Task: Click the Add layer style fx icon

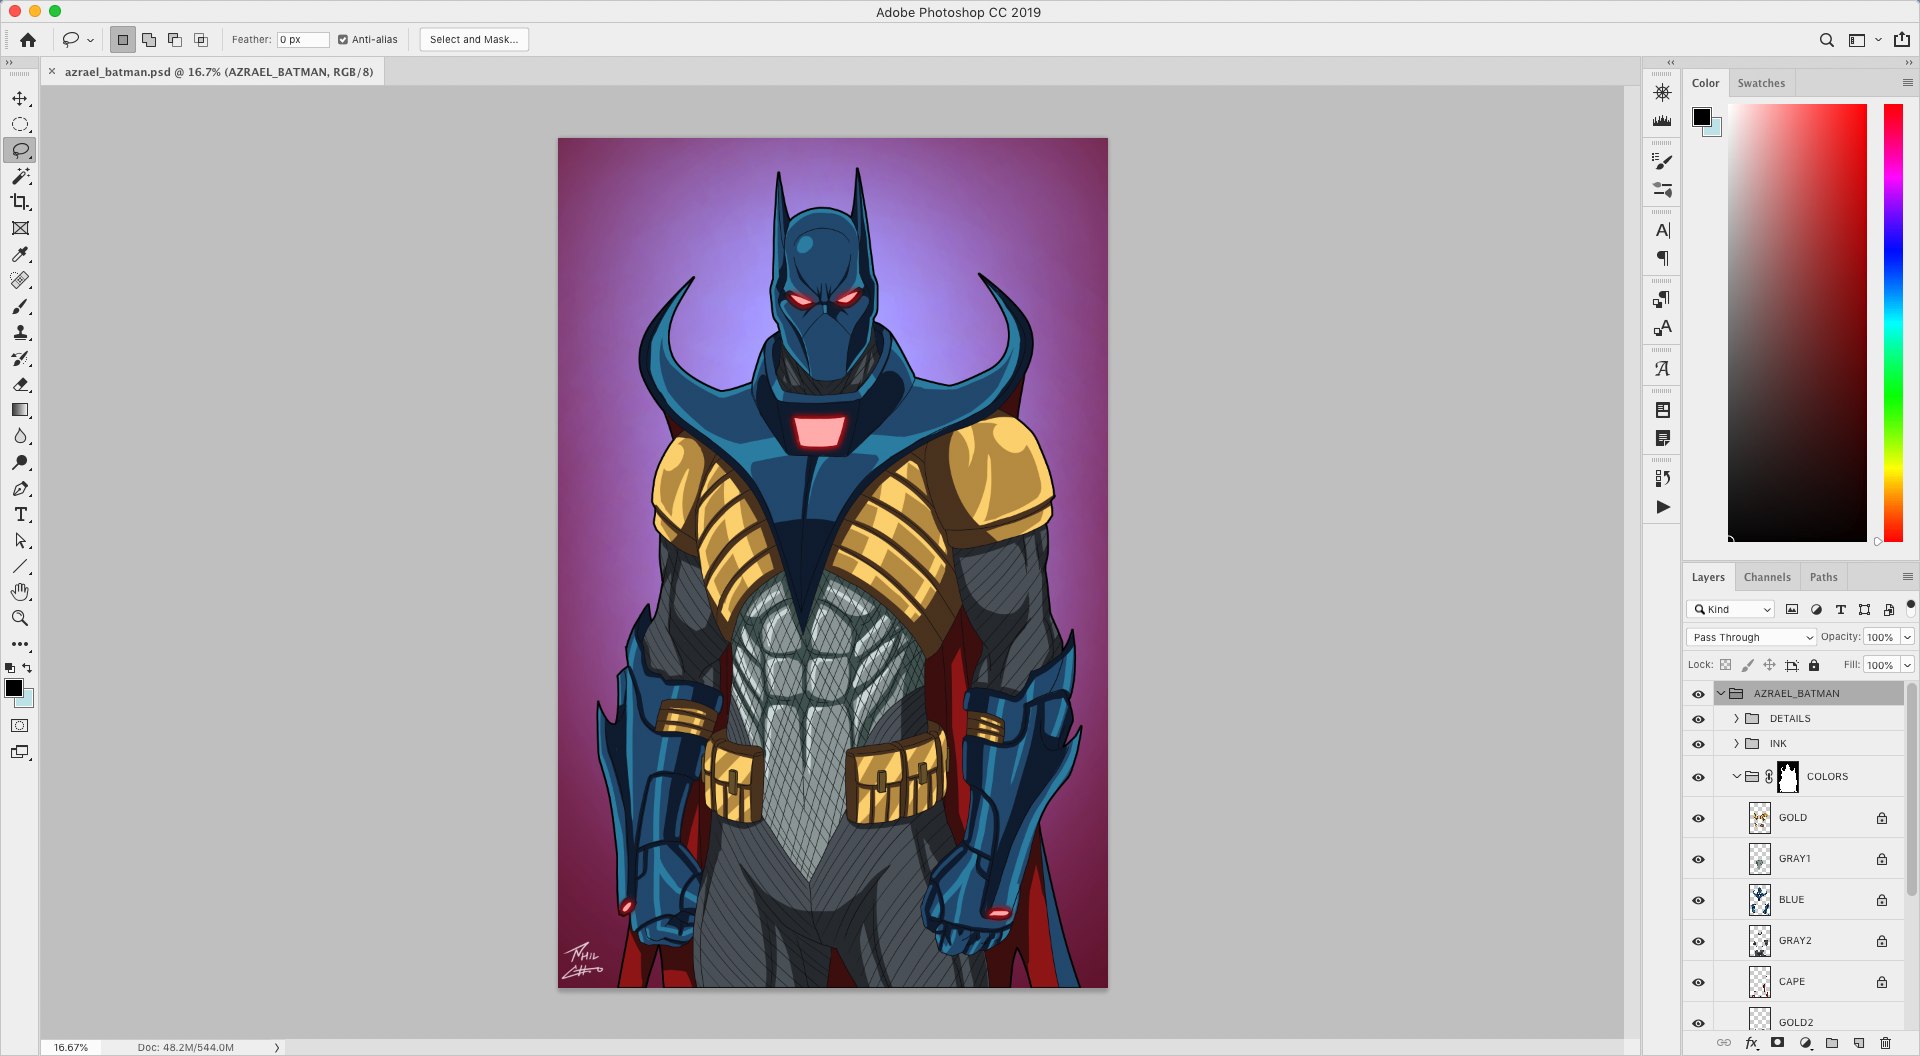Action: click(1751, 1043)
